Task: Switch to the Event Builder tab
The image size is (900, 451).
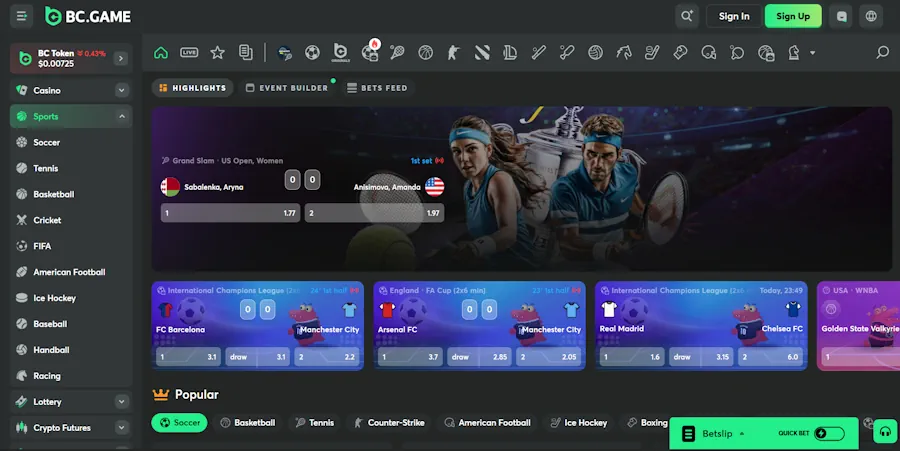Action: click(x=287, y=88)
